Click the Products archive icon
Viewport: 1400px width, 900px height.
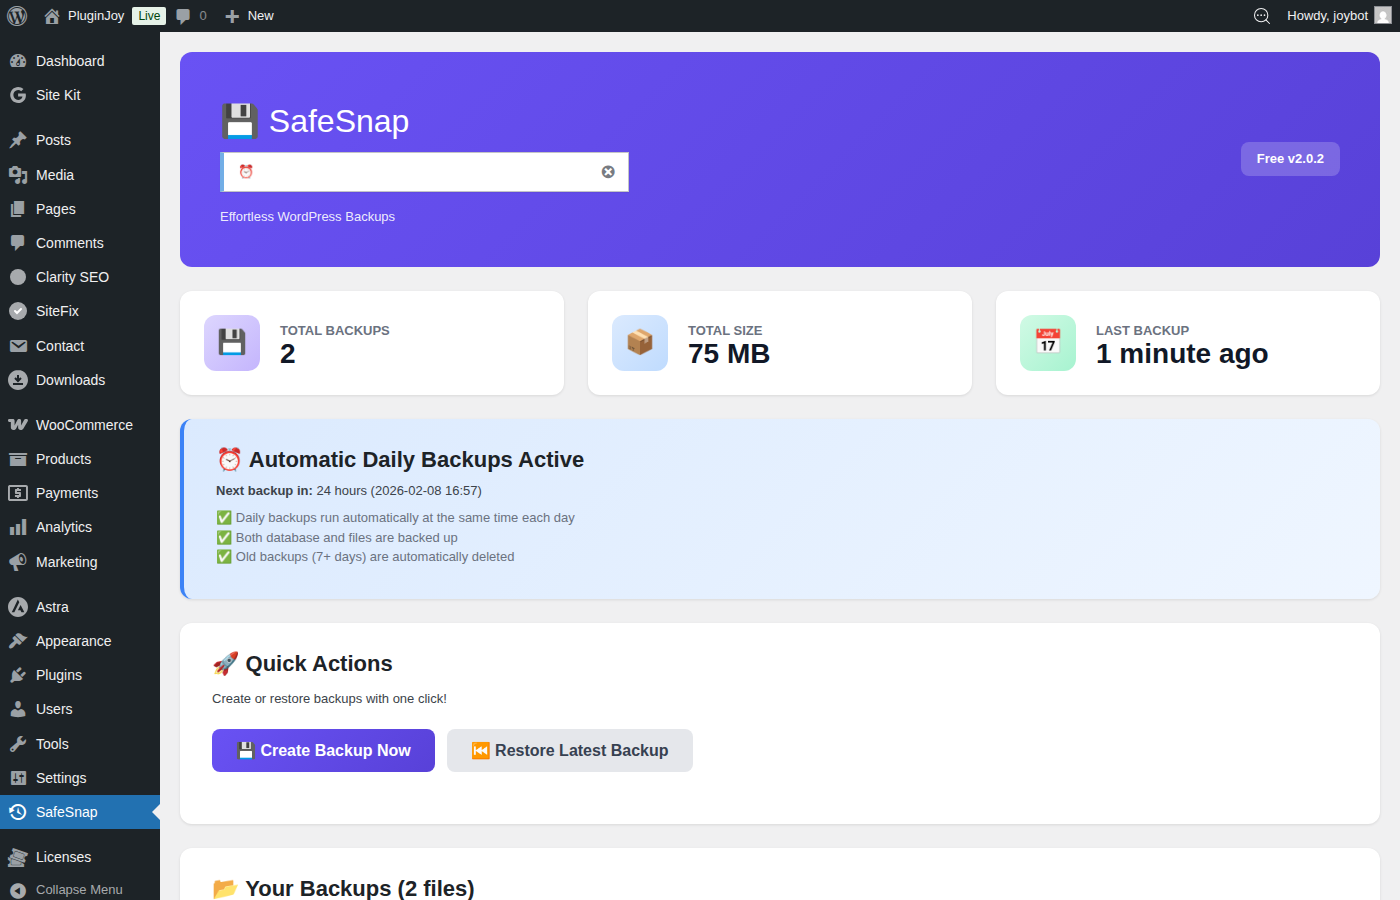pyautogui.click(x=18, y=459)
